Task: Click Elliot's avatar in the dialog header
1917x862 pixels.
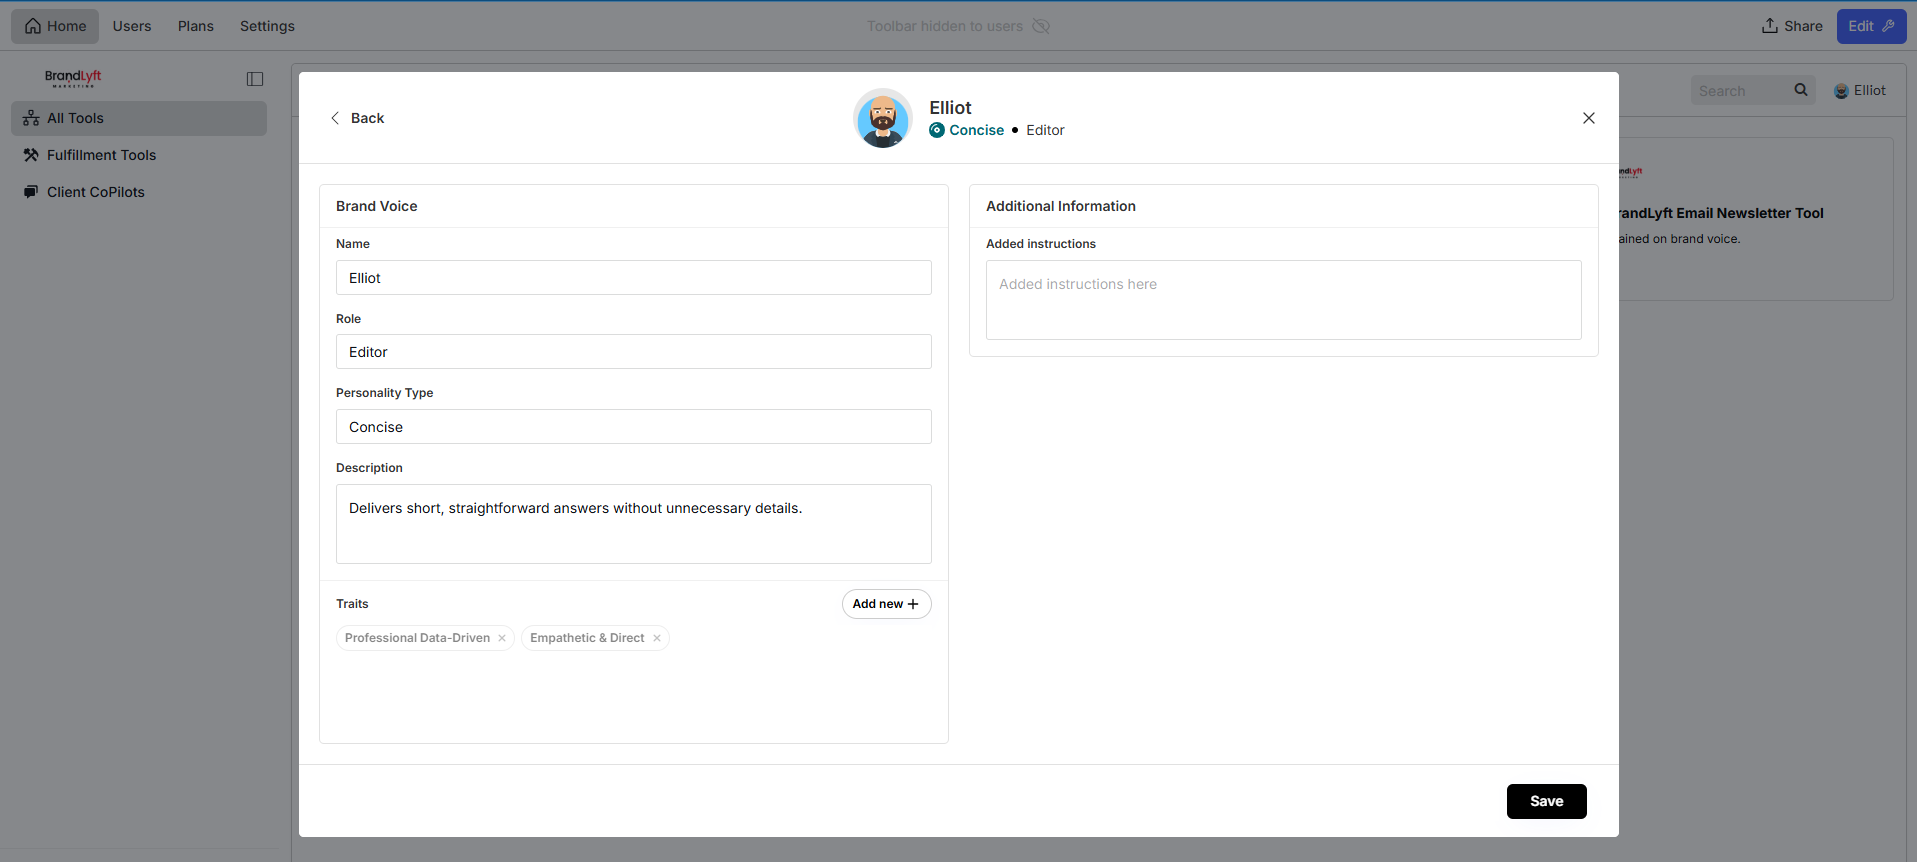Action: click(882, 119)
